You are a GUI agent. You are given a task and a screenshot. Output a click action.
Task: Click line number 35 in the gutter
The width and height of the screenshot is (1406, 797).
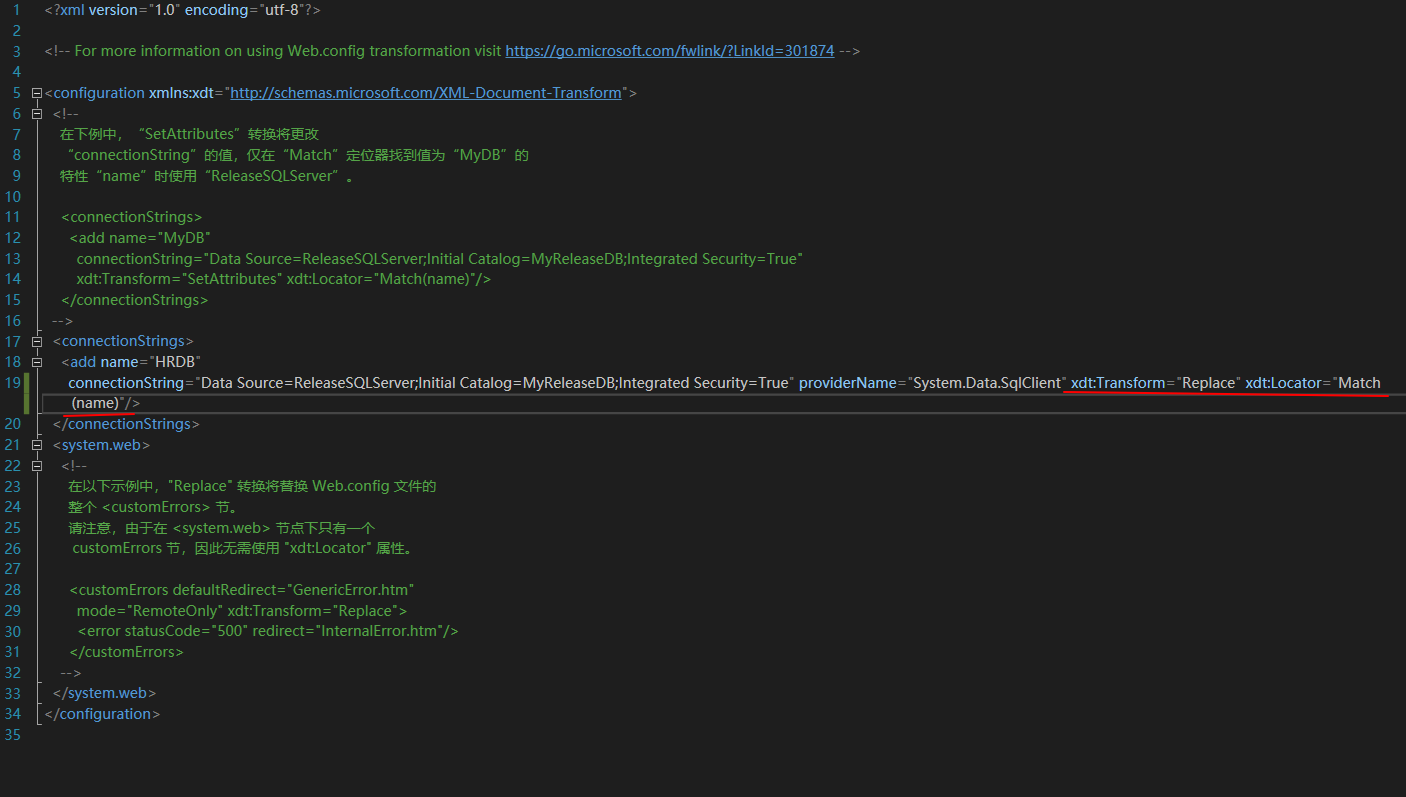13,735
